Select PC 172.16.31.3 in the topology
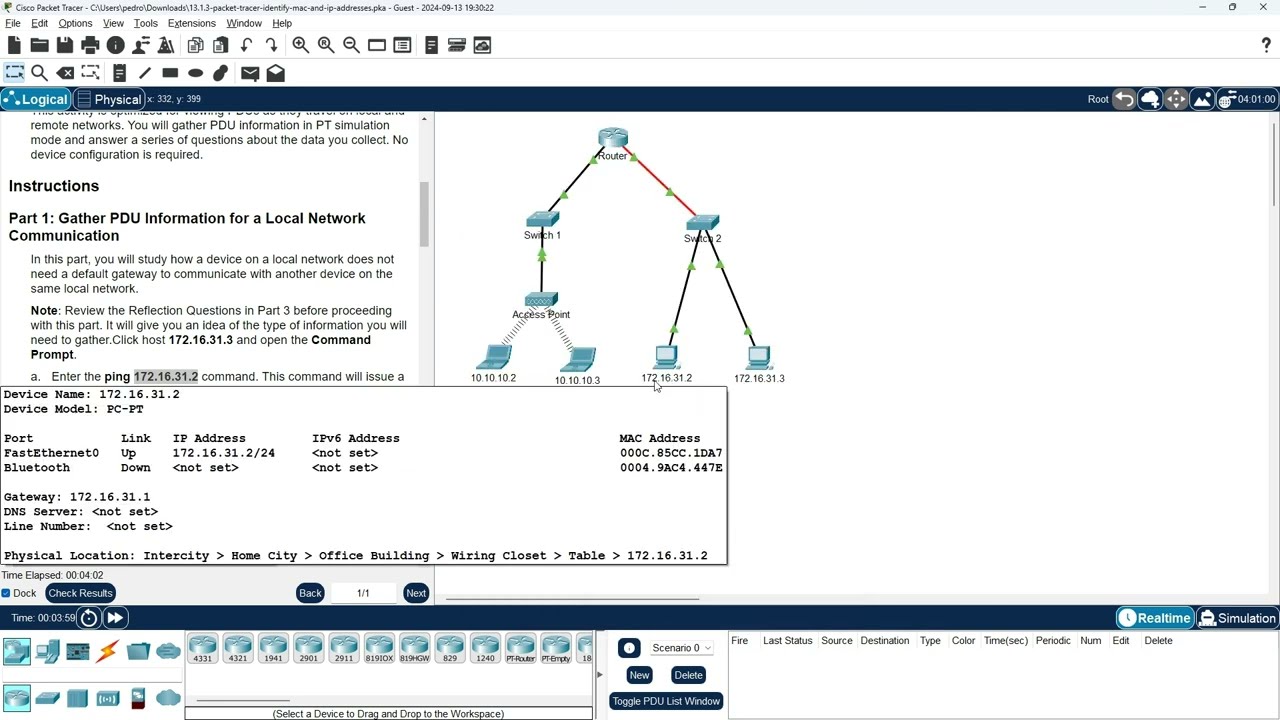Screen dimensions: 1280x720 point(759,357)
